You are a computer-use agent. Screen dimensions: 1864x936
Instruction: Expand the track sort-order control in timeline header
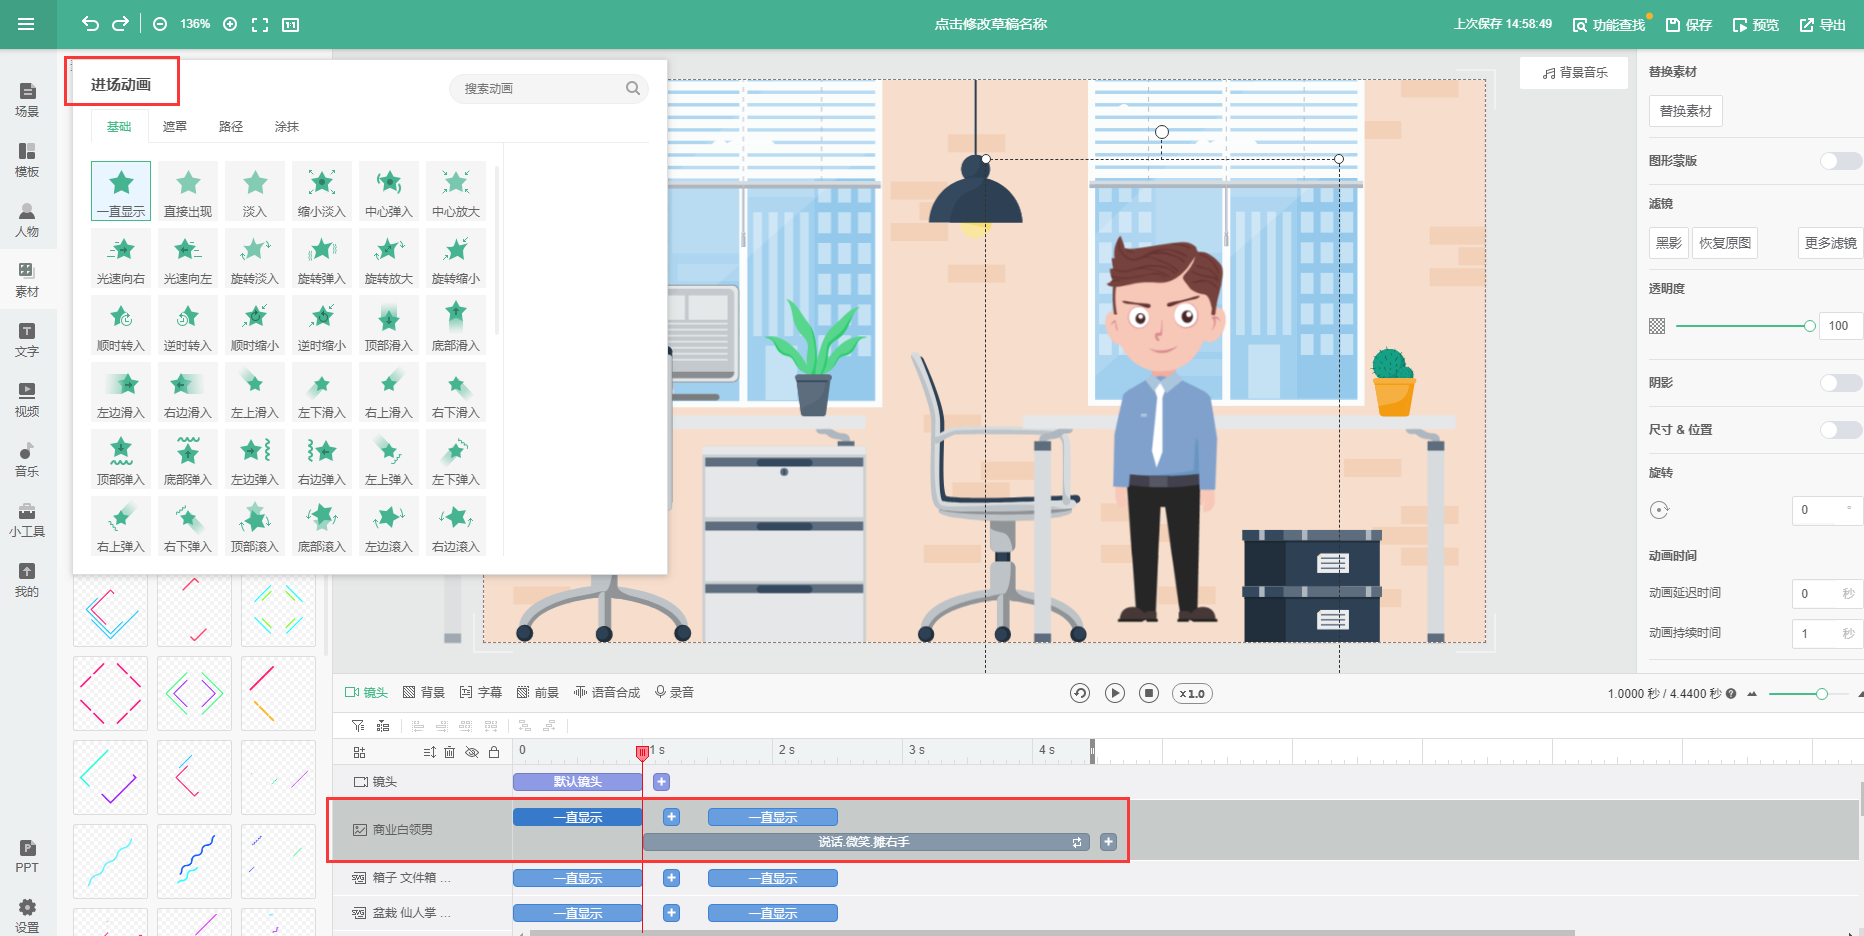(x=429, y=752)
